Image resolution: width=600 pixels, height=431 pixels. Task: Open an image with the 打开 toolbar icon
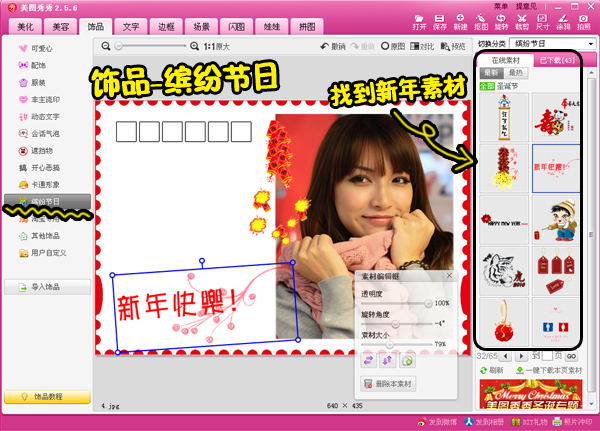click(x=419, y=22)
